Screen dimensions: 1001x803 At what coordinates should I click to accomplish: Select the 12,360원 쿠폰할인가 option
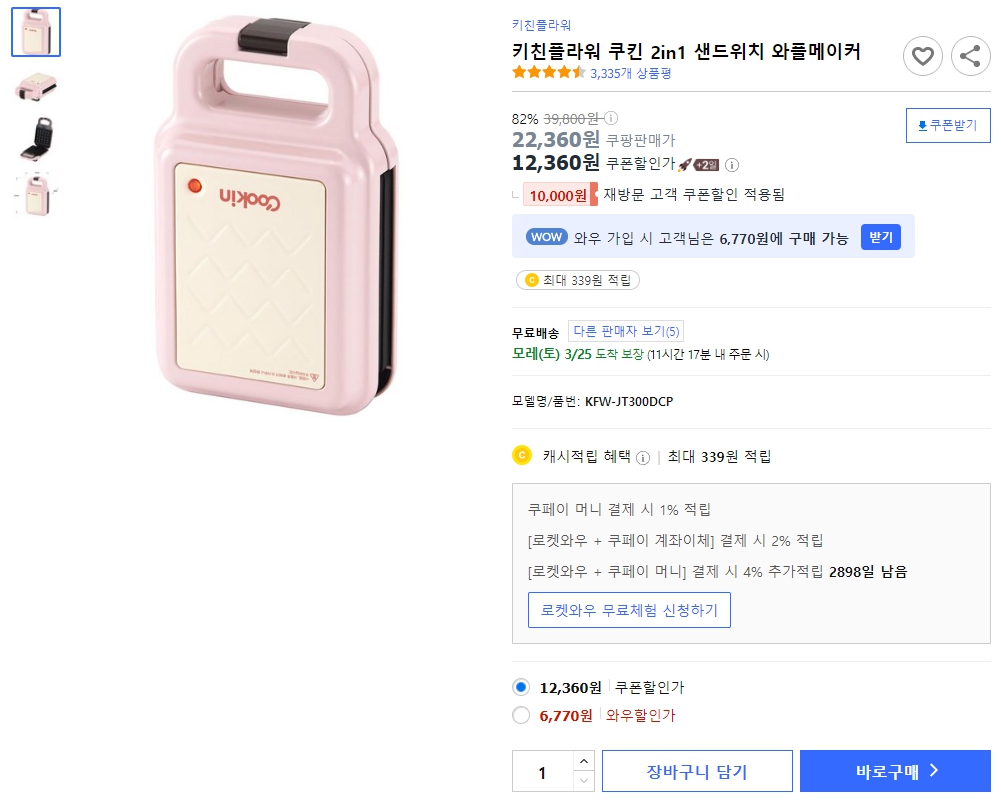520,687
